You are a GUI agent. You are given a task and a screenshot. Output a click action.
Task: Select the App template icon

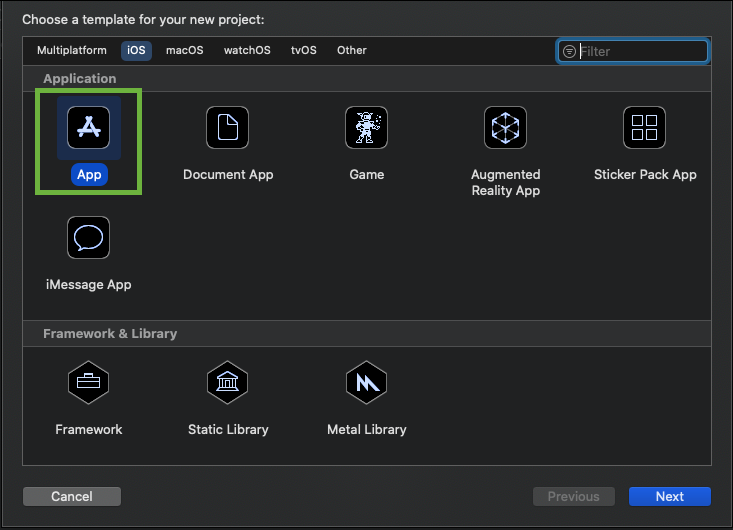88,128
